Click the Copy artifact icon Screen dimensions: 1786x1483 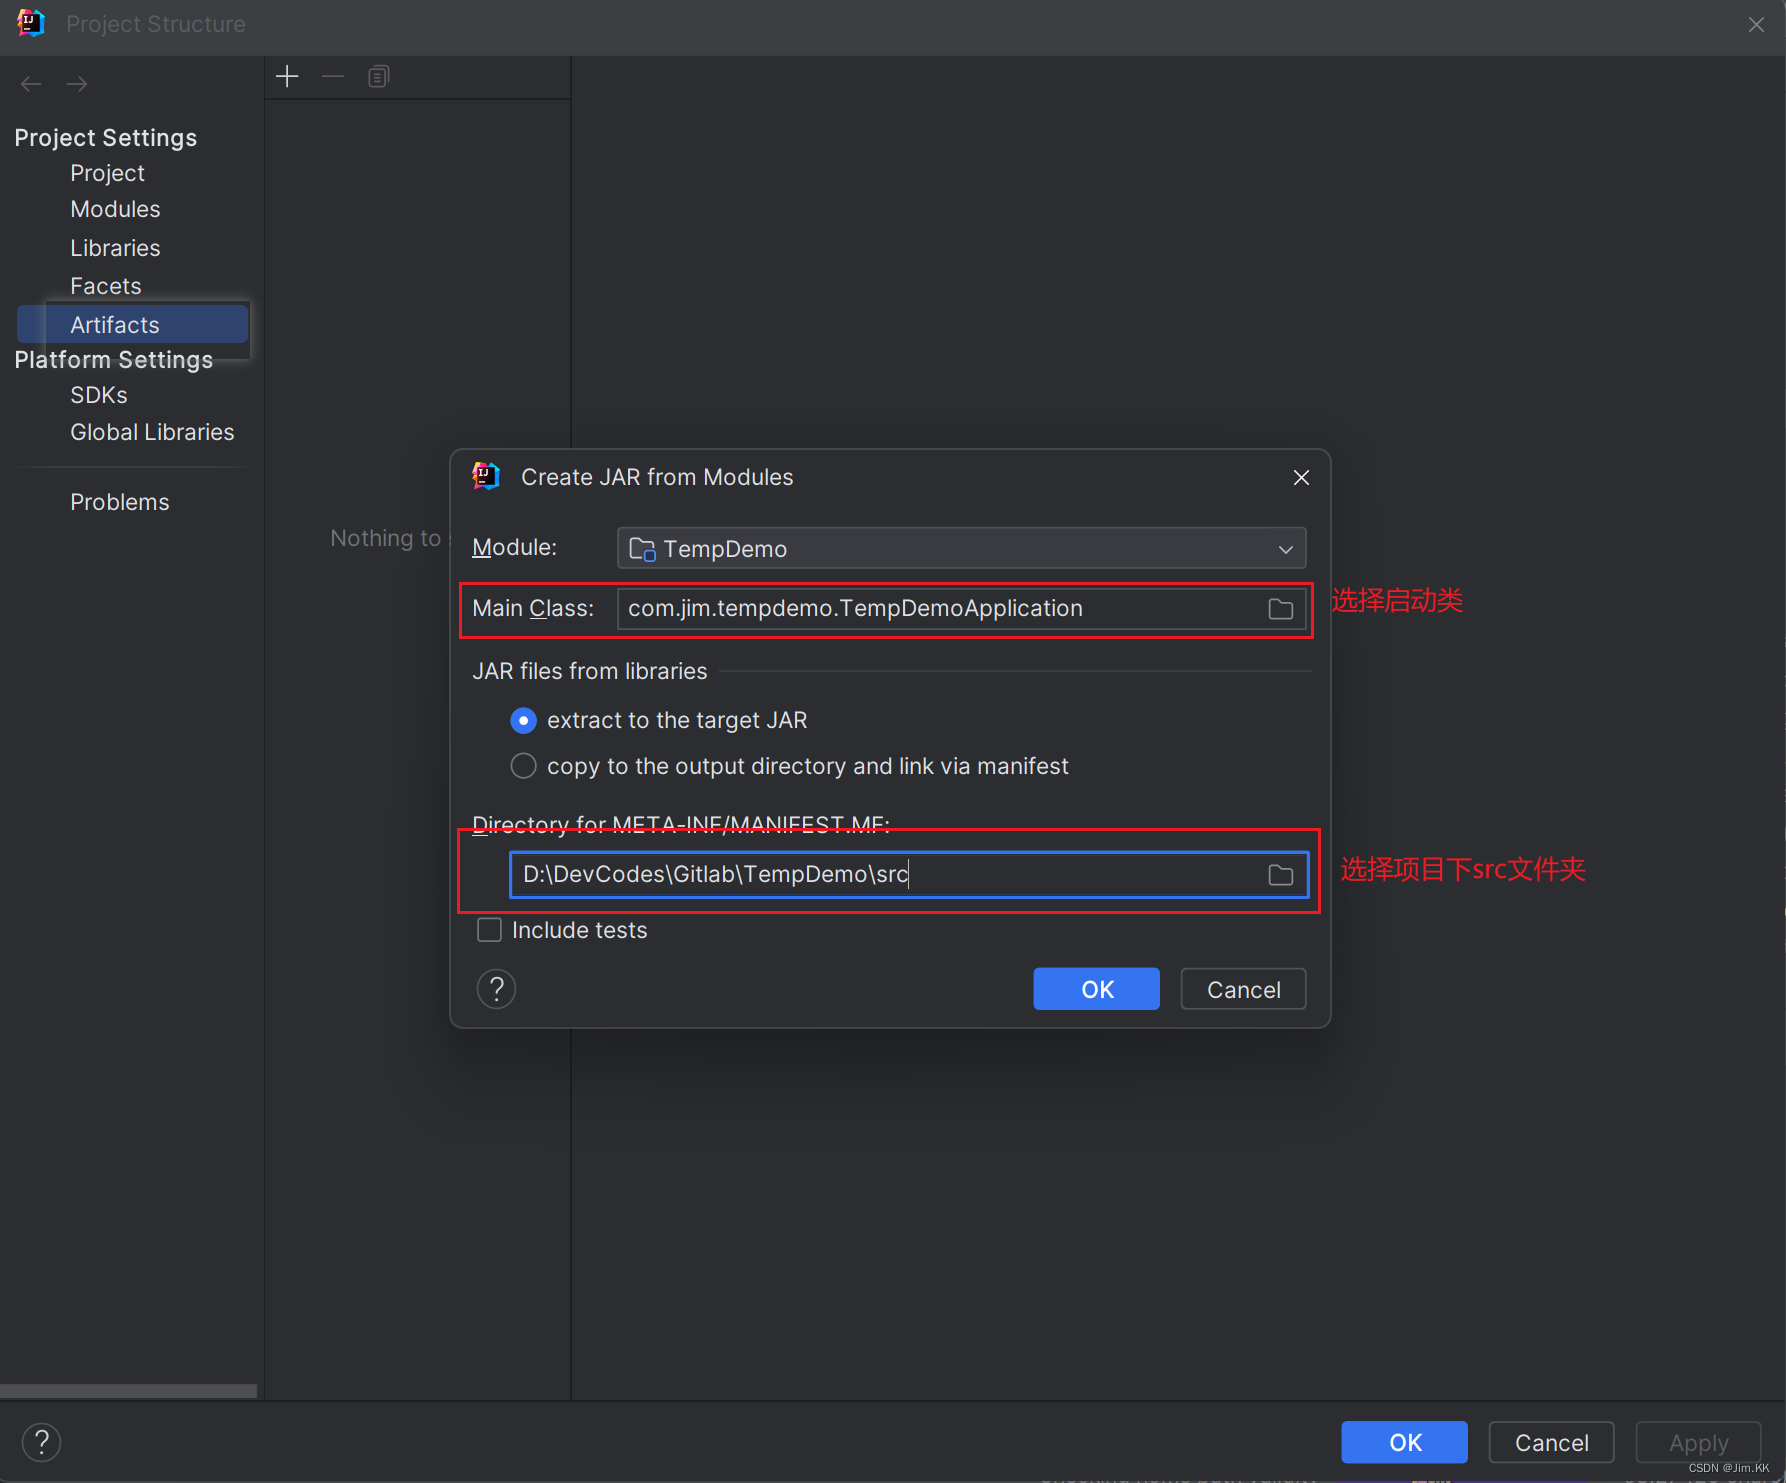coord(378,77)
